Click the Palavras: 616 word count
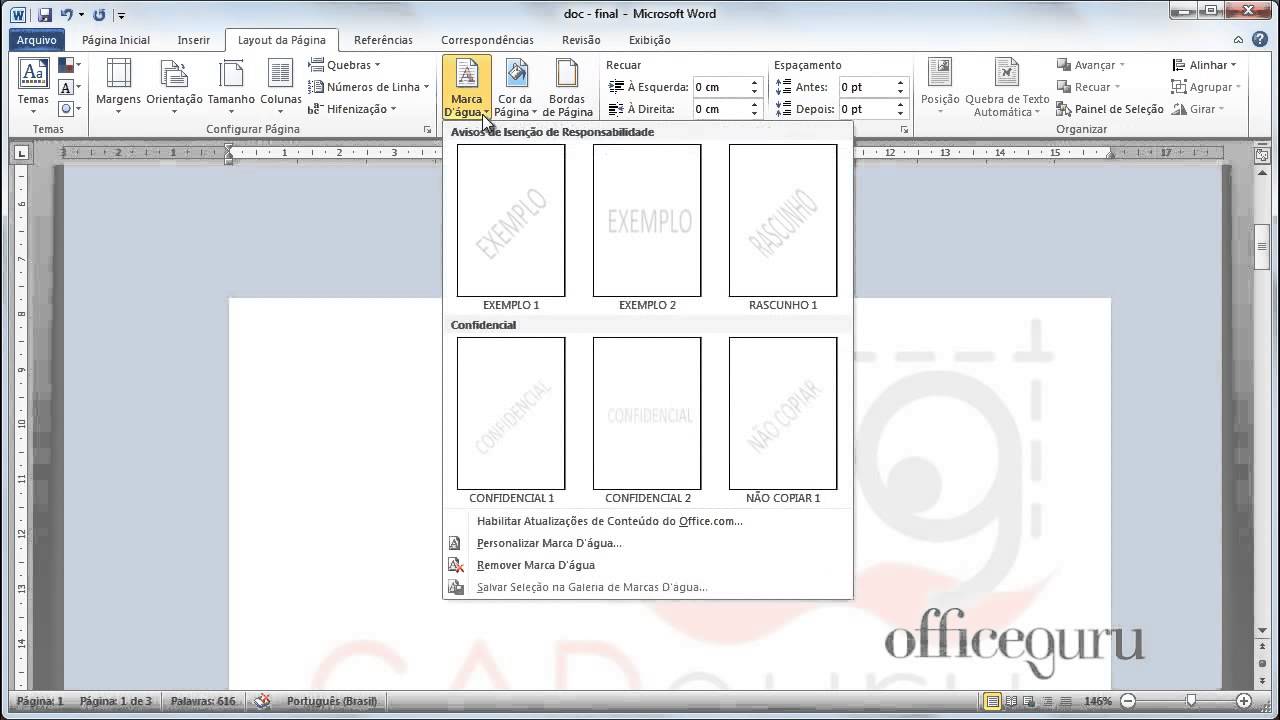Viewport: 1280px width, 720px height. click(203, 701)
